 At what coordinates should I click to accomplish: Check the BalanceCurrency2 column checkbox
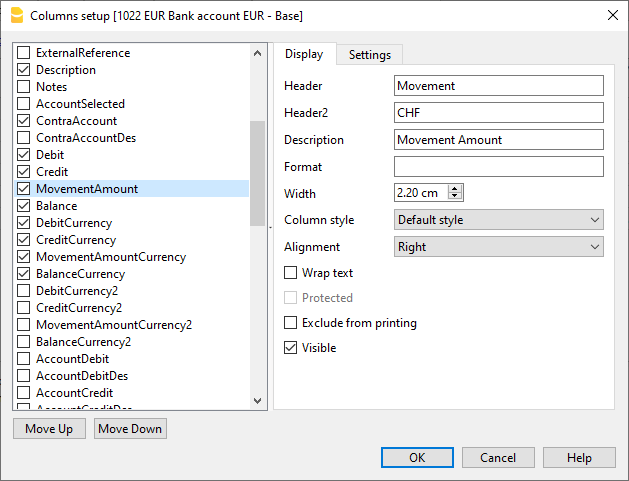tap(24, 342)
